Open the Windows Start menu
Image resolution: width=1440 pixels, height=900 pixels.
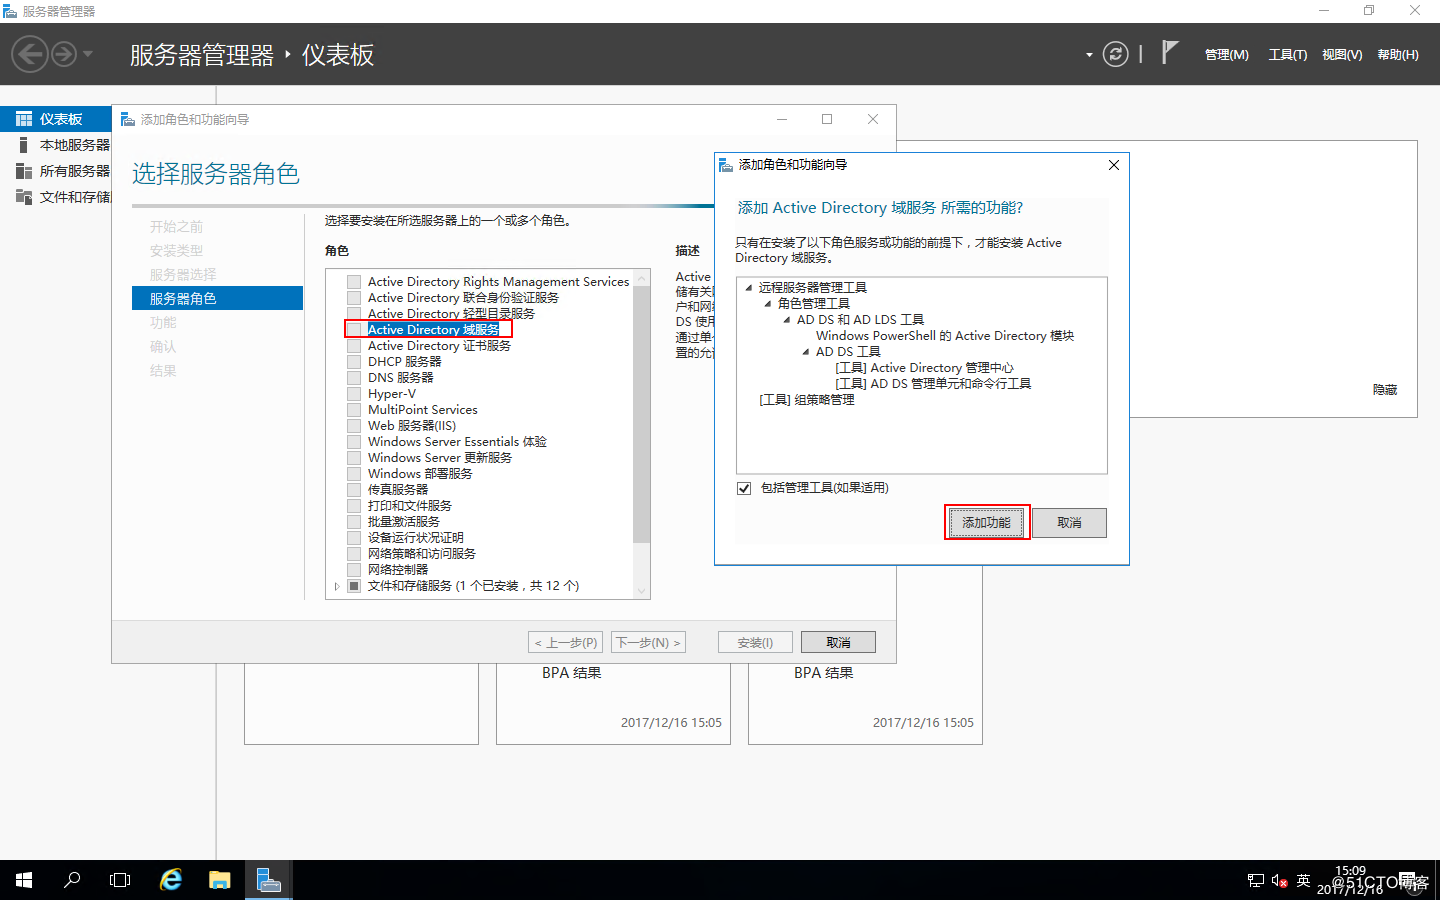tap(24, 880)
